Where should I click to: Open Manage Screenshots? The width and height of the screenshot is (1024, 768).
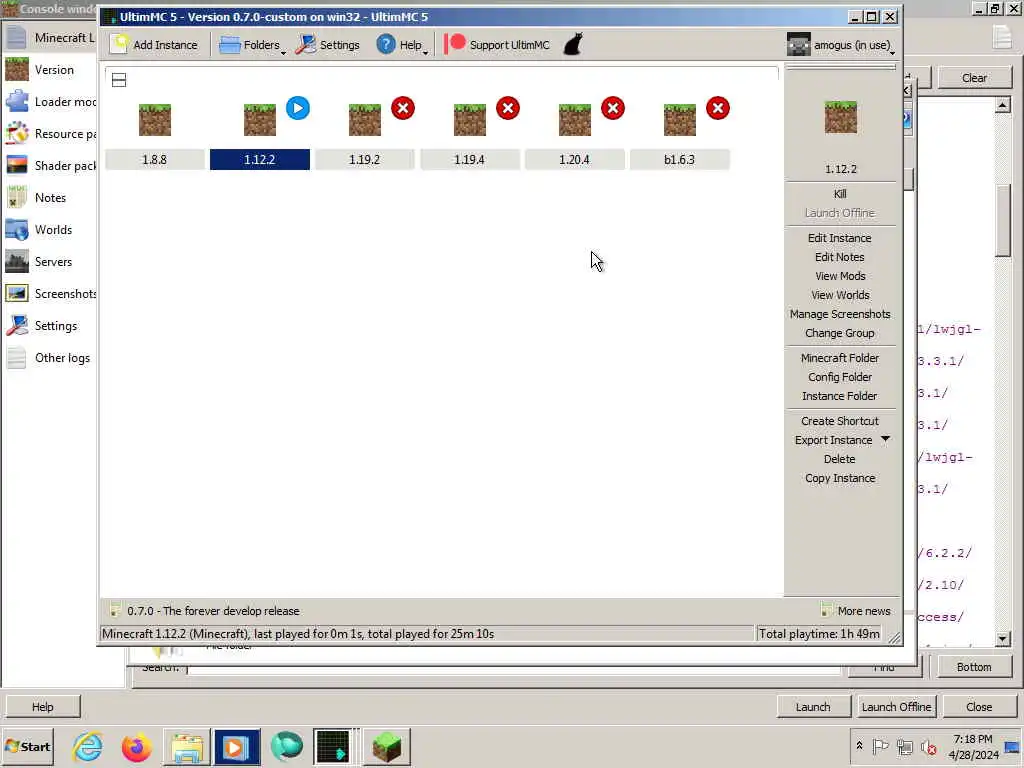(x=840, y=313)
